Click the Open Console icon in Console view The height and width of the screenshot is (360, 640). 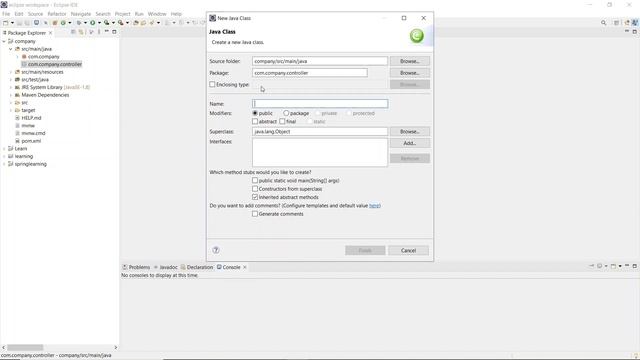[x=613, y=266]
